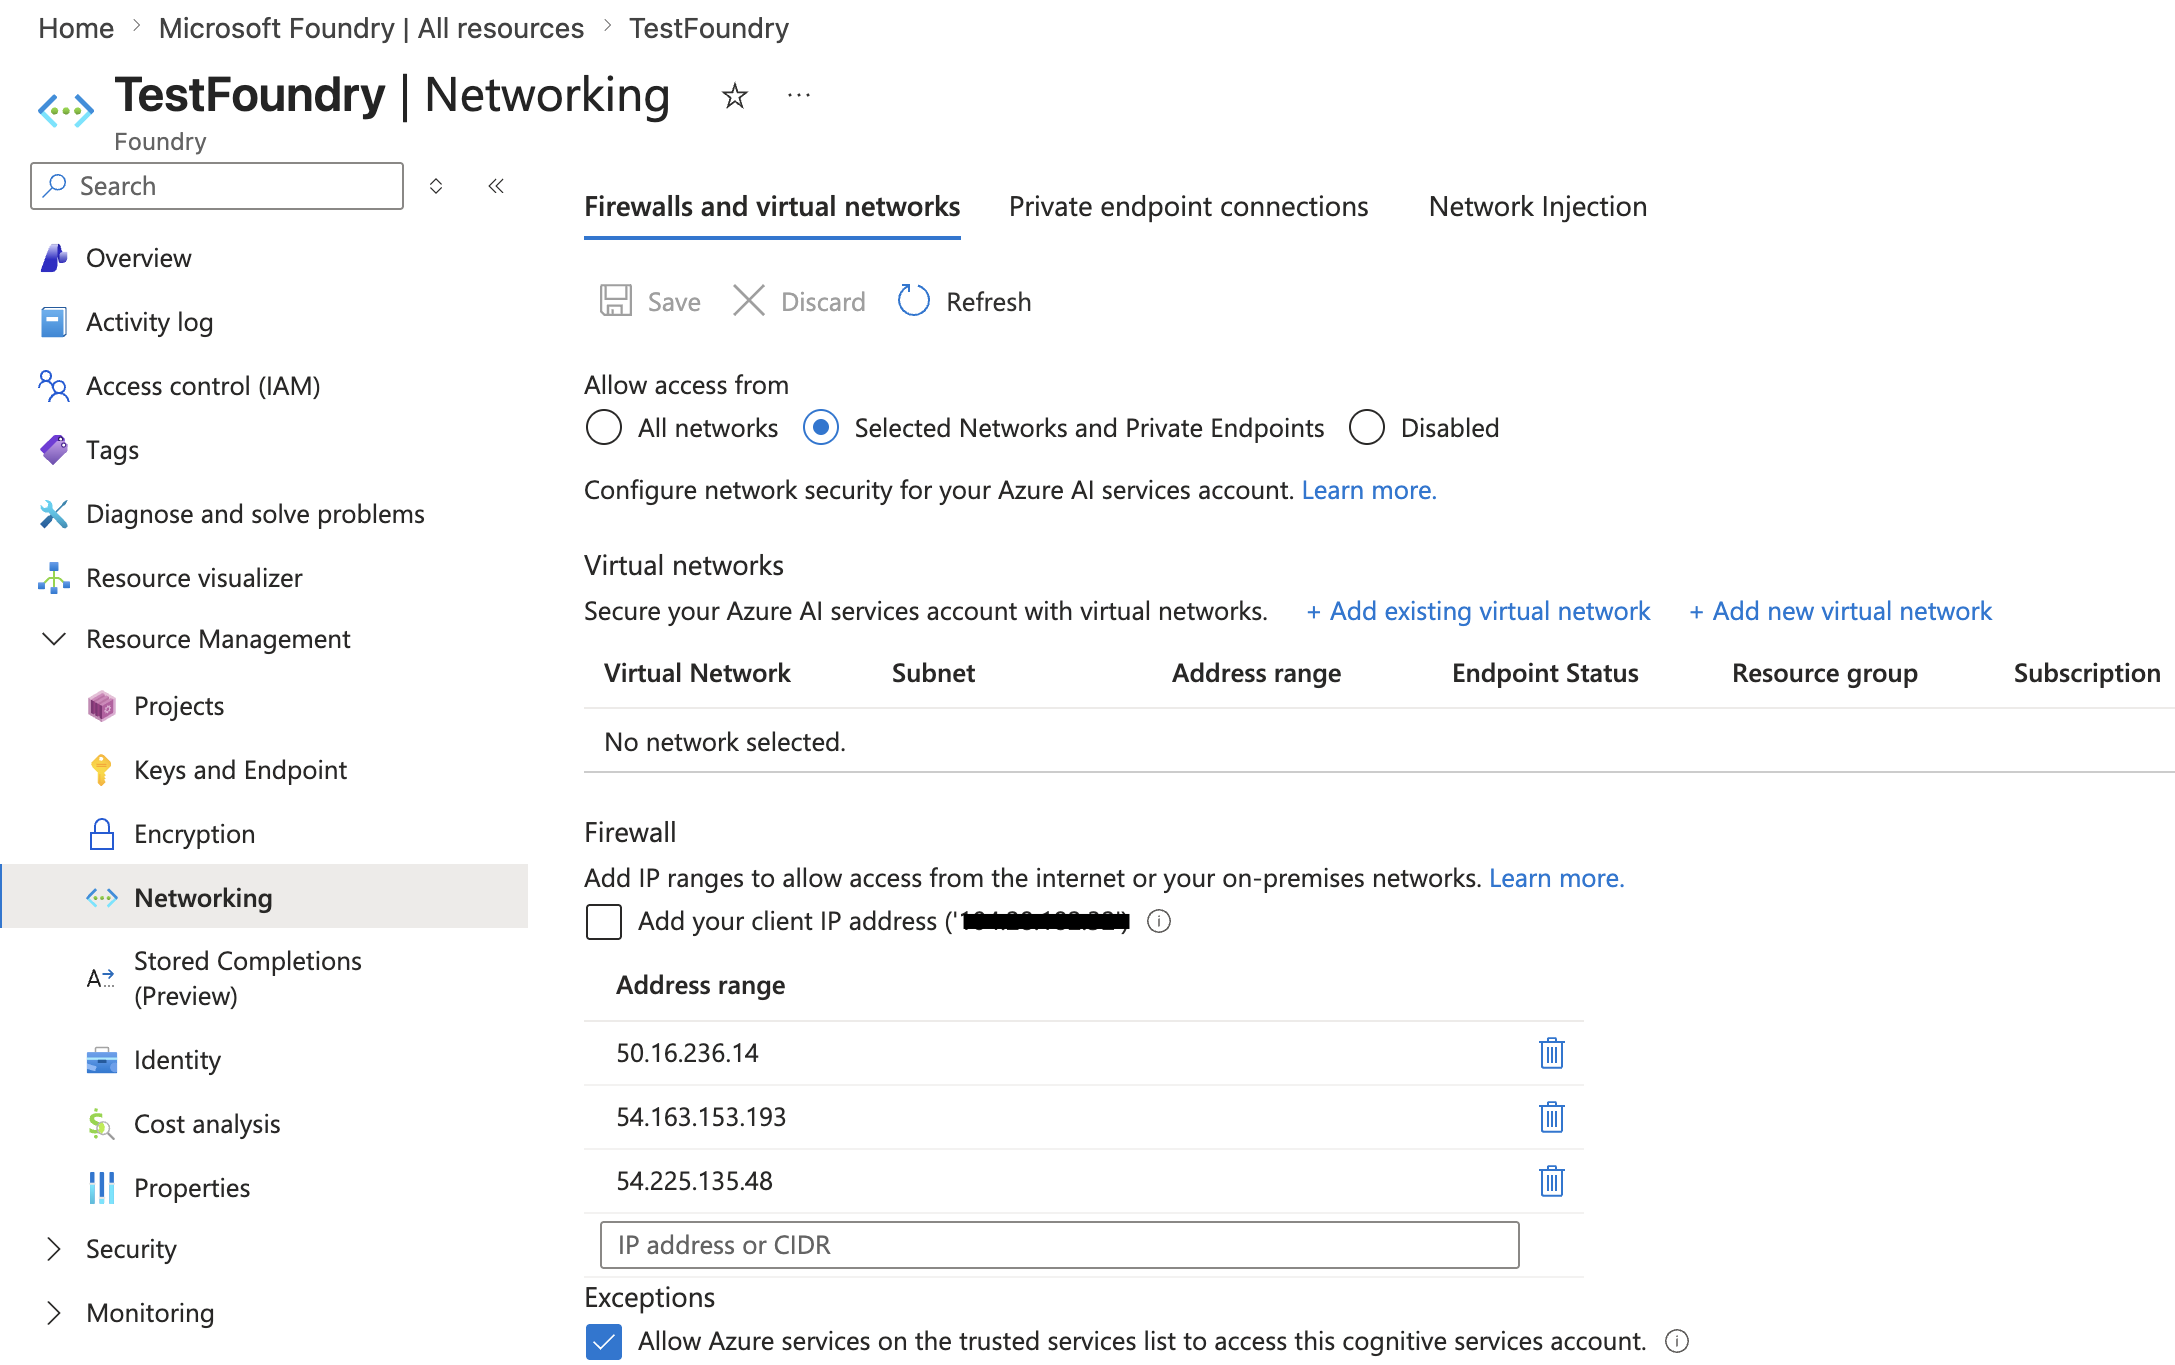Click the Discard toolbar button
Viewport: 2175px width, 1365px height.
(x=799, y=301)
